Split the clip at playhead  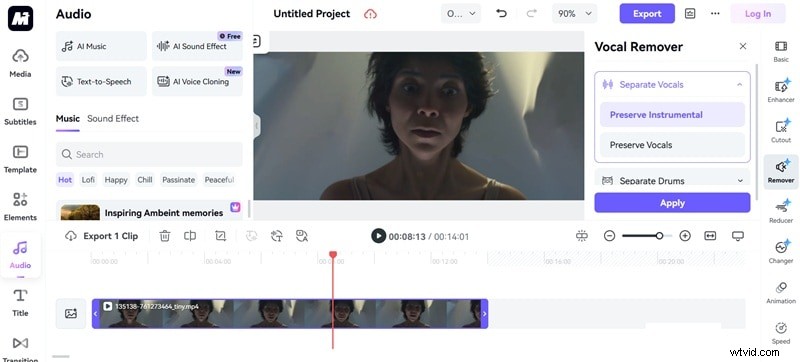point(190,236)
